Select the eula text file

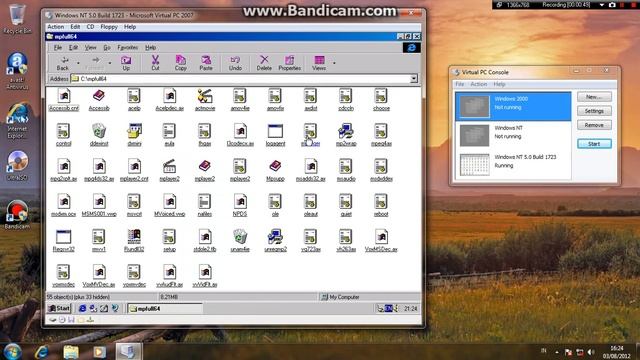169,135
